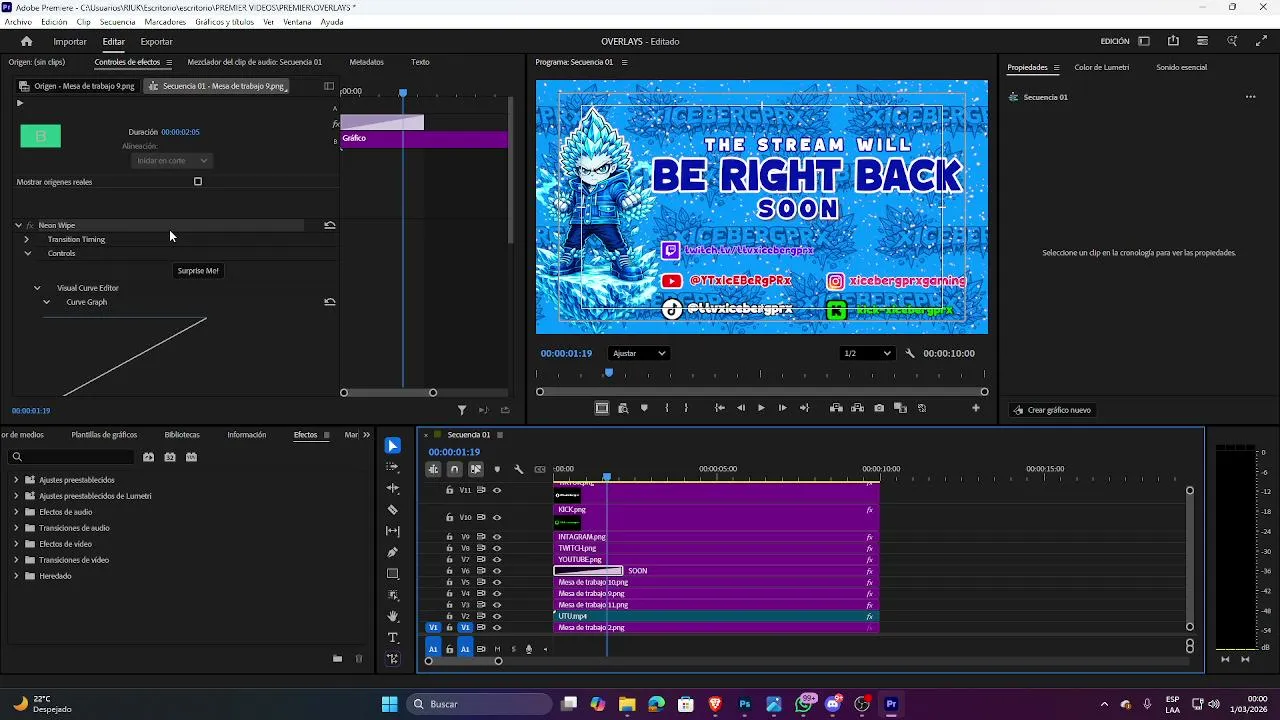Collapse the Controls group
The width and height of the screenshot is (1280, 720).
27,253
